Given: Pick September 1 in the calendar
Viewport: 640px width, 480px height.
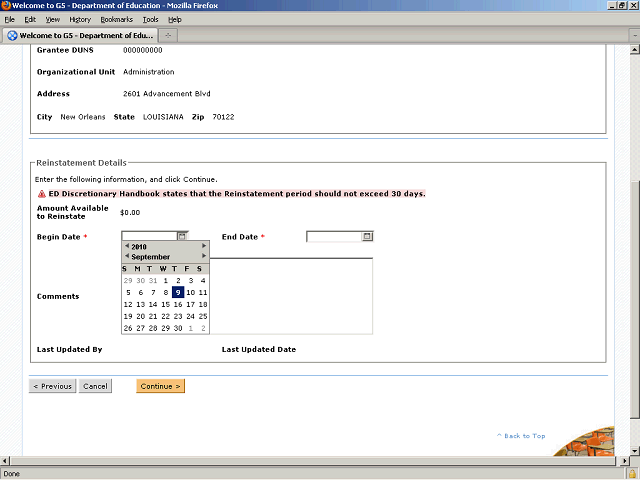Looking at the screenshot, I should tap(165, 280).
